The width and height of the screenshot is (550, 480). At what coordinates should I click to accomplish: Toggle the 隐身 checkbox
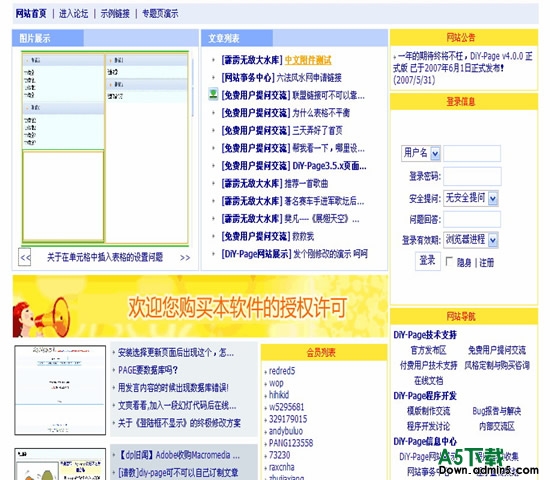point(449,261)
